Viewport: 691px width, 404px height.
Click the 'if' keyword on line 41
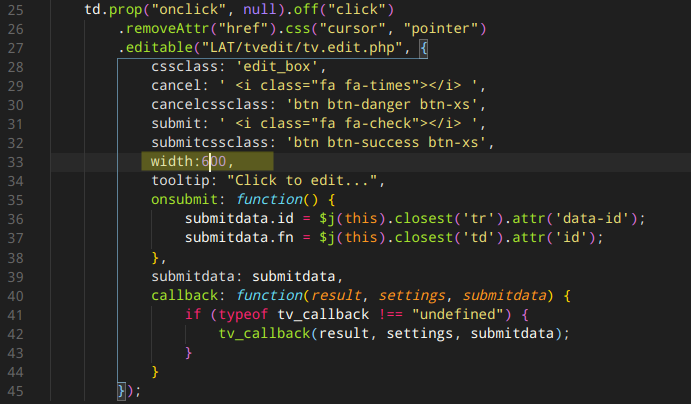[193, 314]
